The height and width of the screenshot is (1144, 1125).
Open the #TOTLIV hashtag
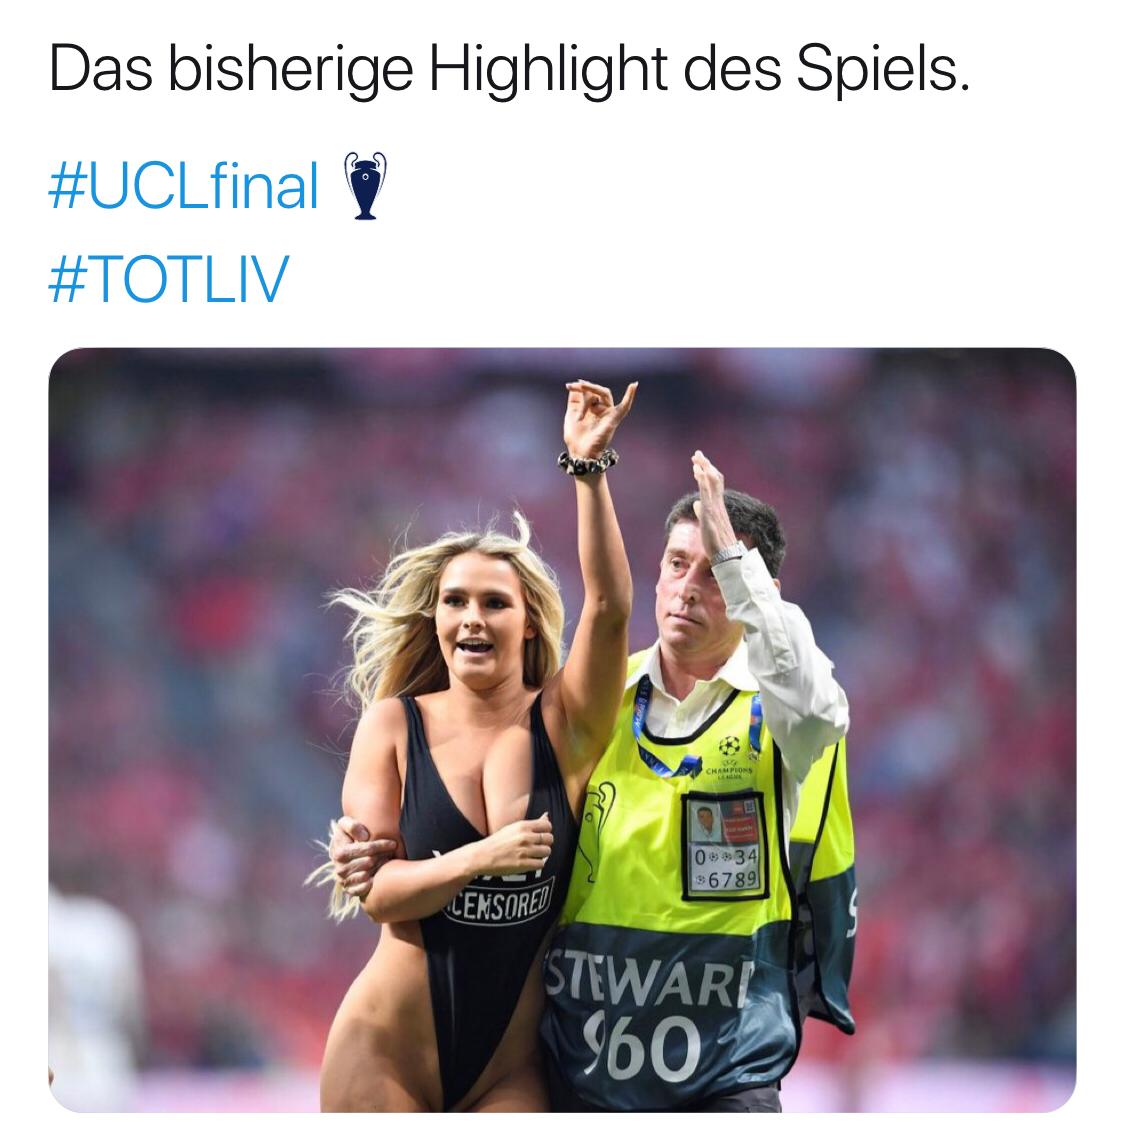(x=169, y=279)
